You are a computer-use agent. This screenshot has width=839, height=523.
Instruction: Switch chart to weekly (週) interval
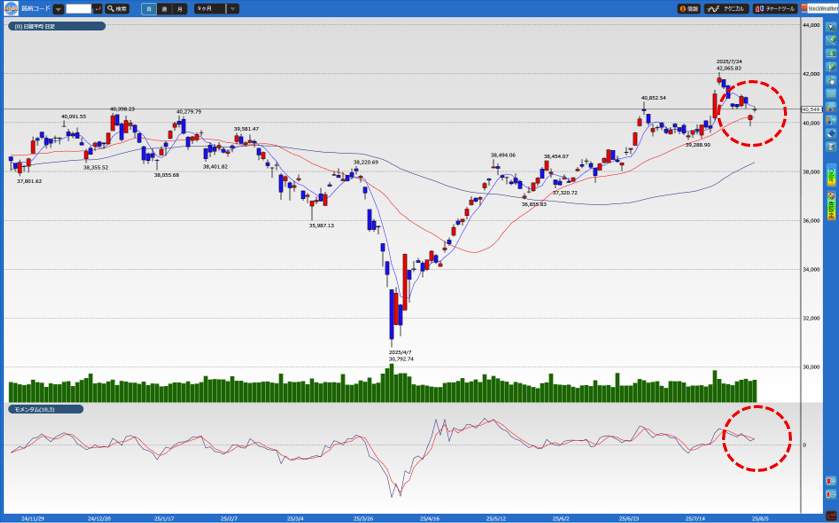(x=164, y=9)
